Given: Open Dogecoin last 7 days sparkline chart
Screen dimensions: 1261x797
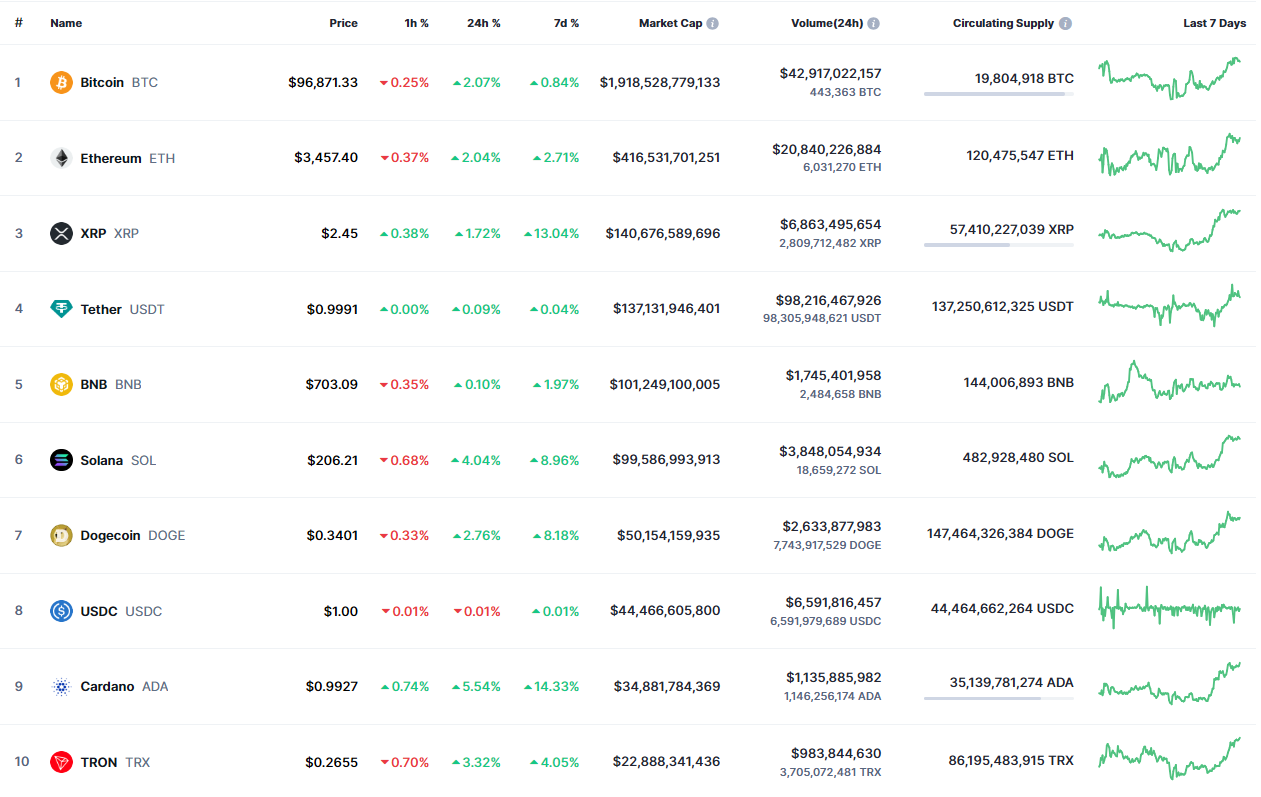Looking at the screenshot, I should click(x=1170, y=532).
